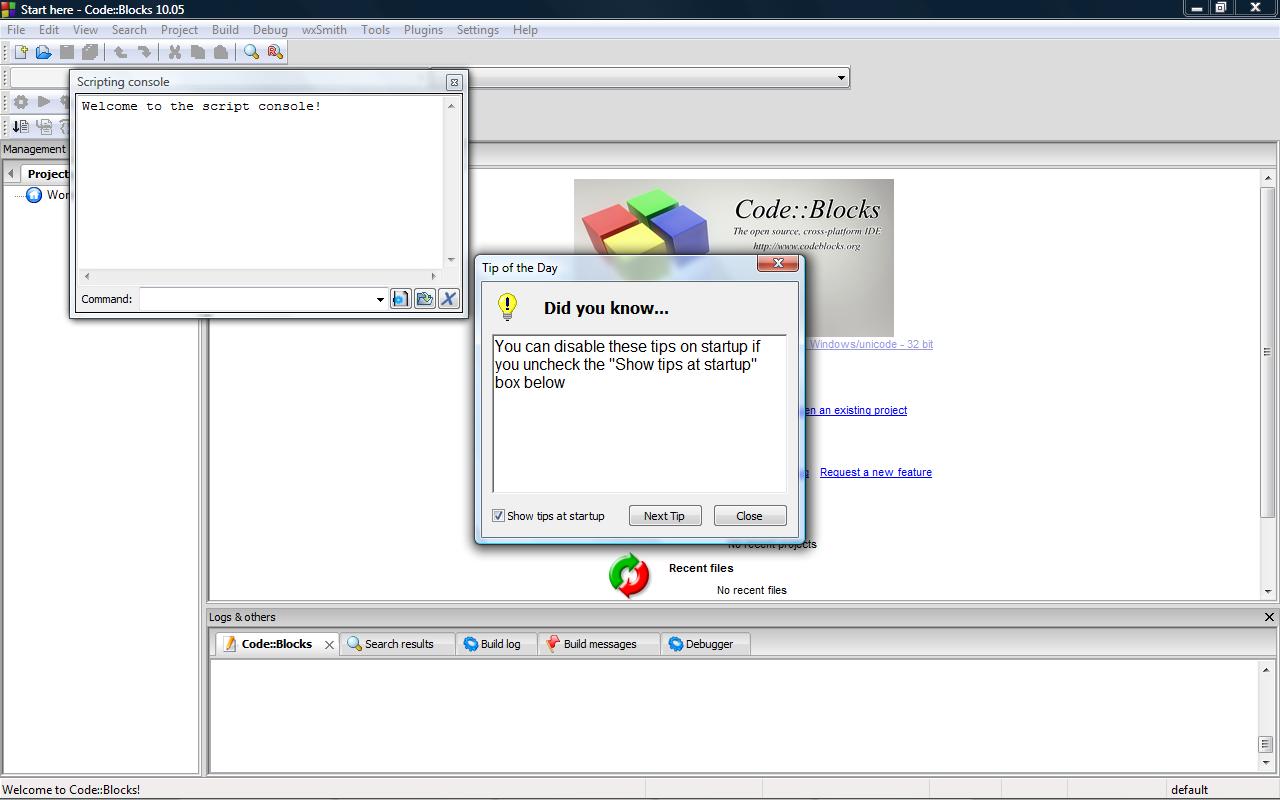Open the Settings menu
The height and width of the screenshot is (800, 1280).
click(477, 30)
